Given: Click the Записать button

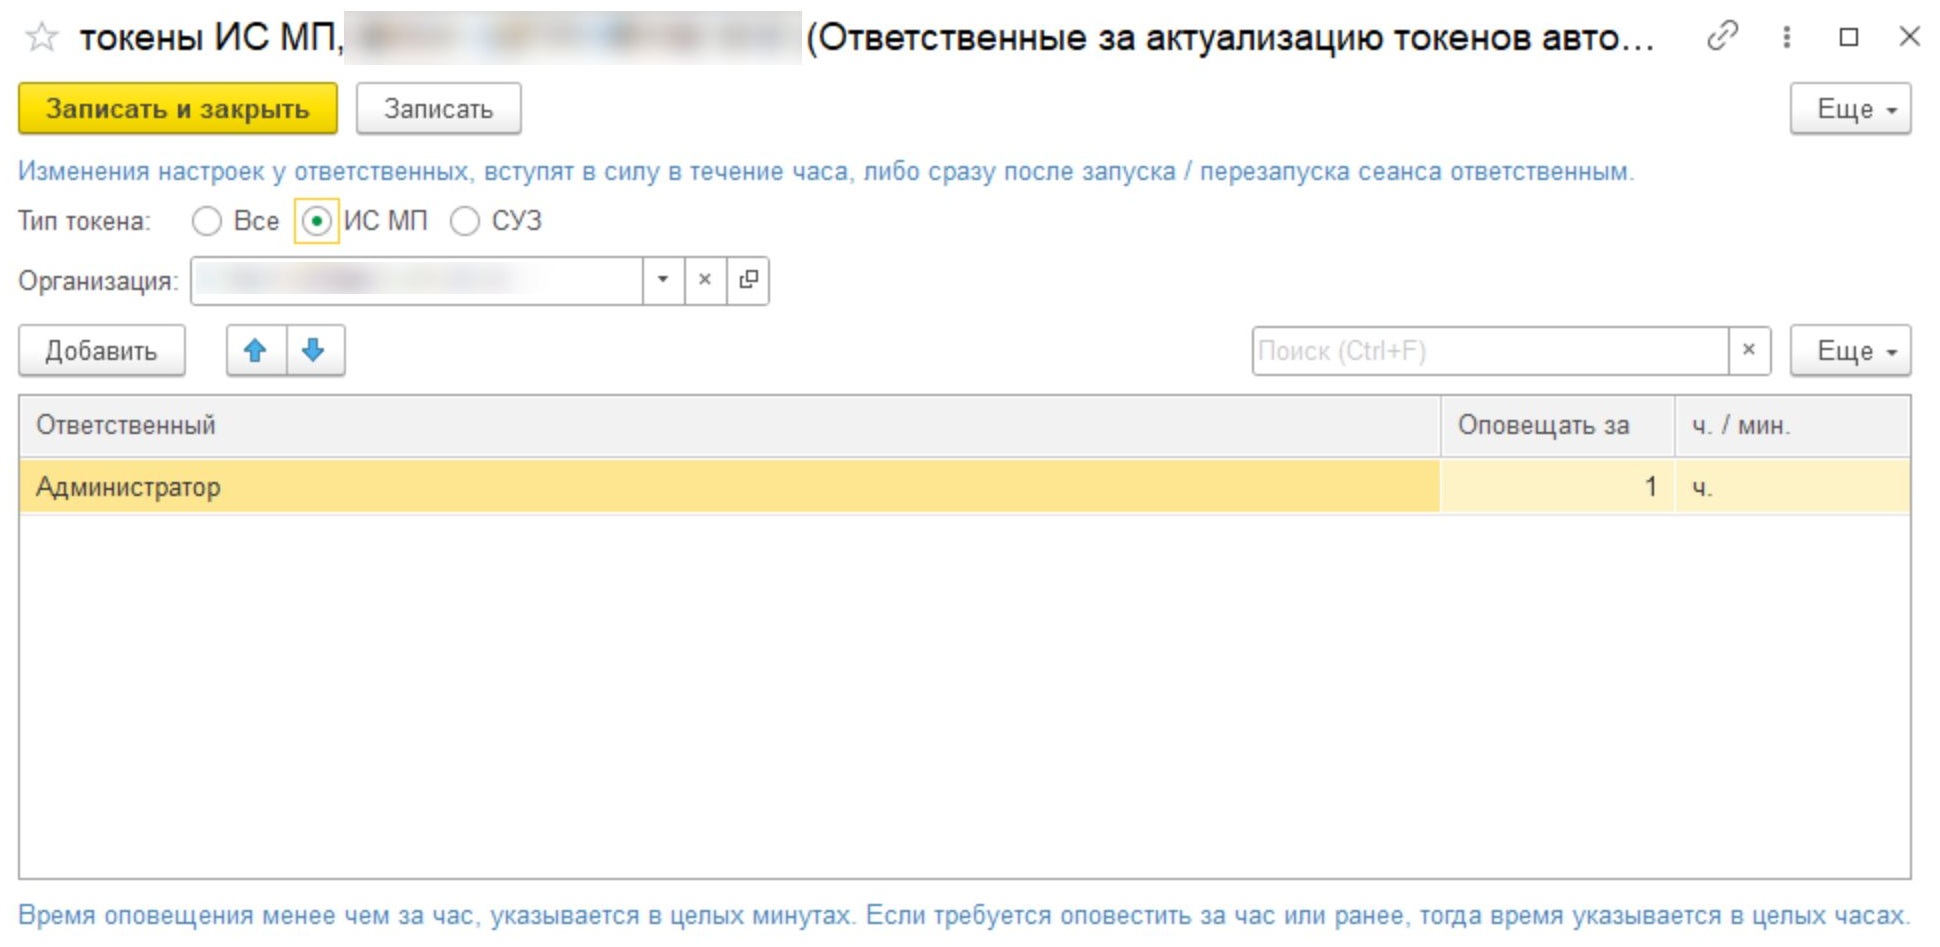Looking at the screenshot, I should click(x=439, y=109).
